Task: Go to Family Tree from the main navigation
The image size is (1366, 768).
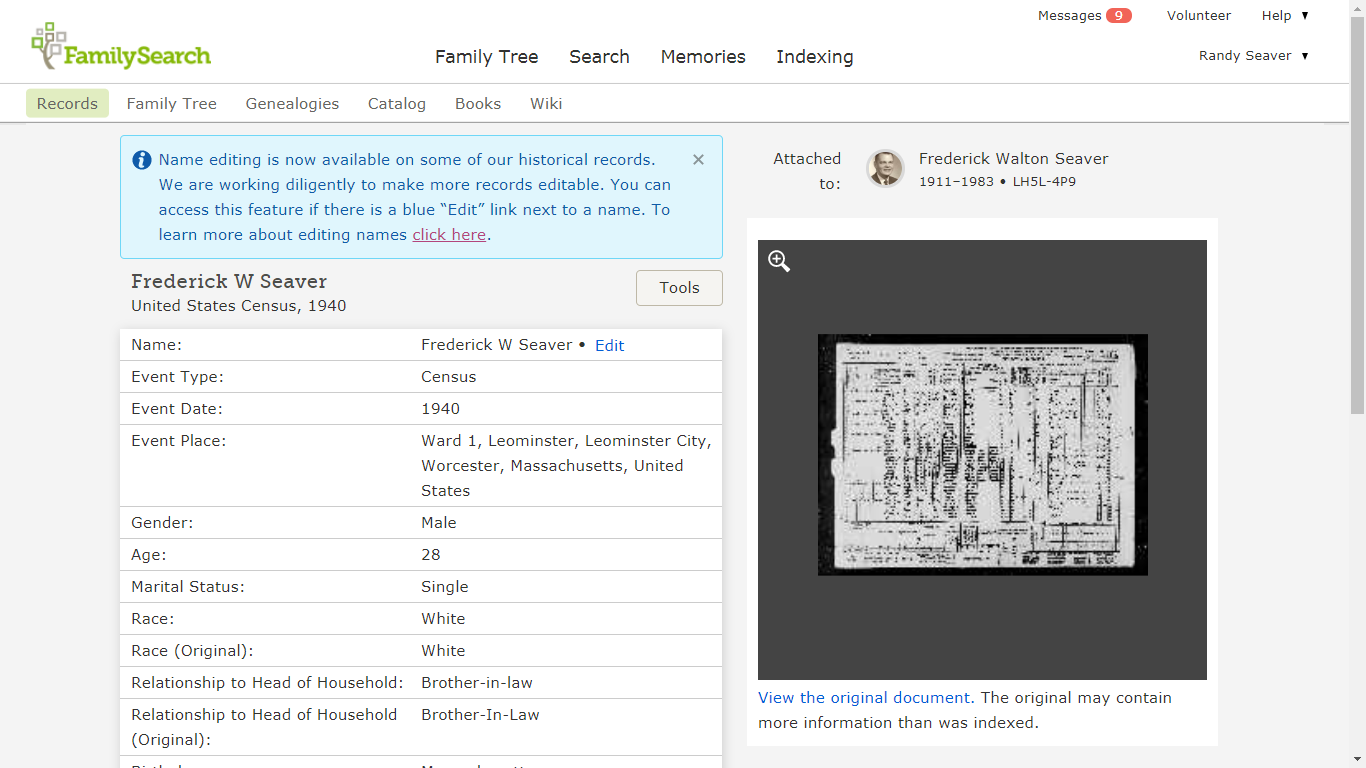Action: (x=486, y=57)
